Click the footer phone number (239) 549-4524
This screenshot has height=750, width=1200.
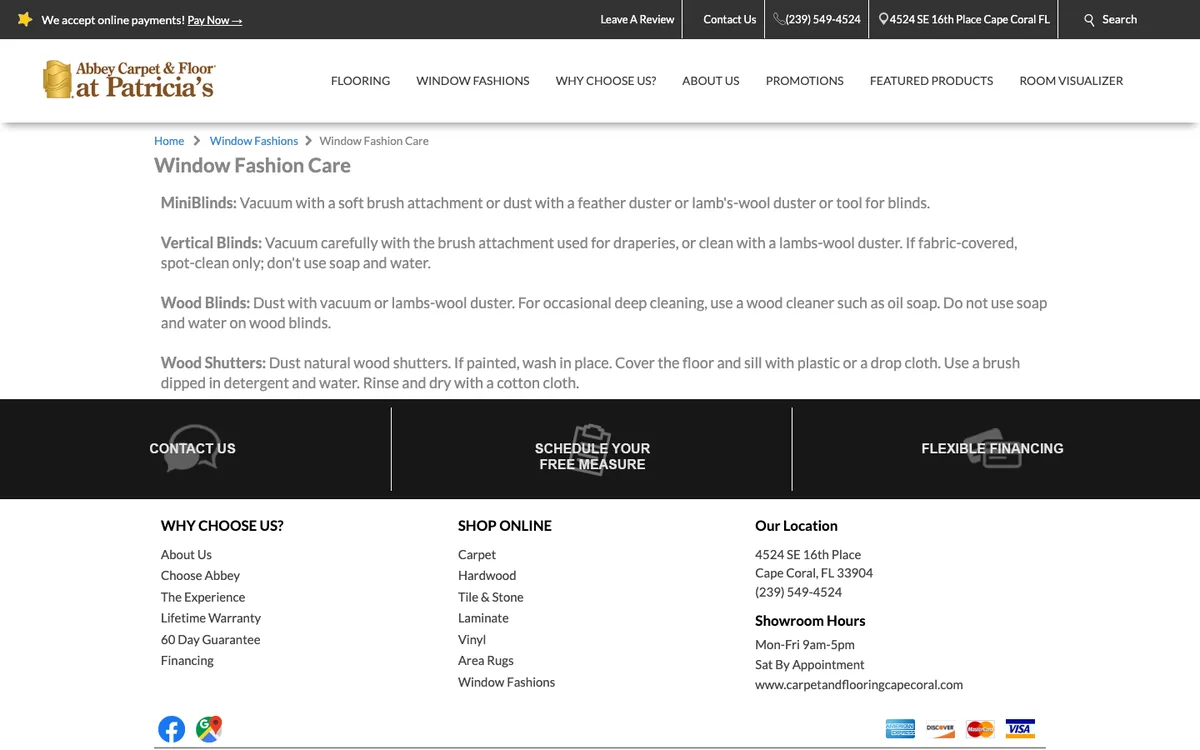point(798,592)
